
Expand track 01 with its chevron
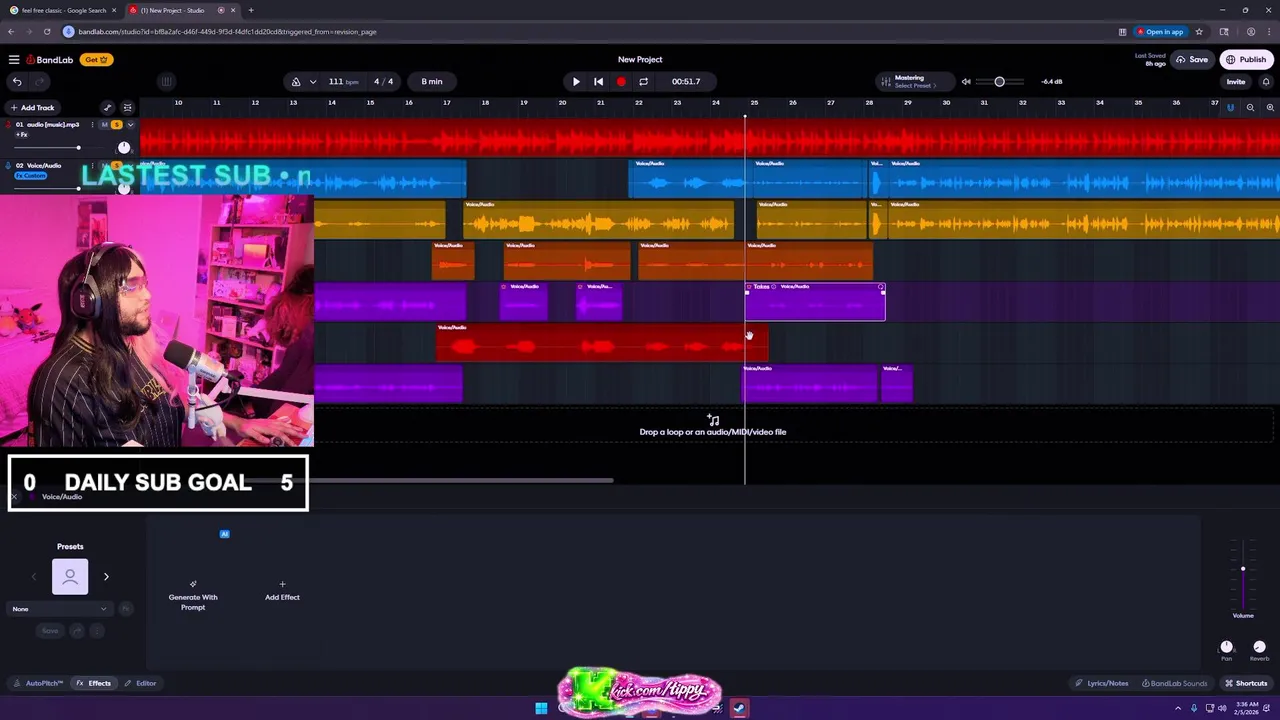click(x=130, y=125)
